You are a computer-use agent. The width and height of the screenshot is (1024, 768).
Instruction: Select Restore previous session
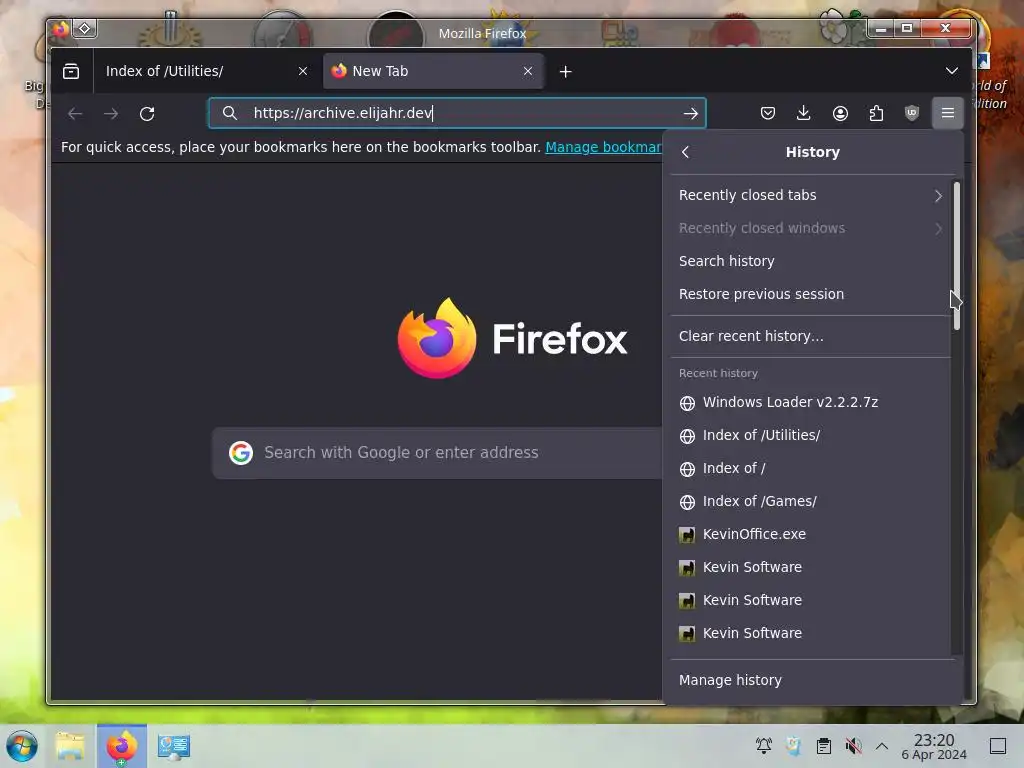(x=810, y=294)
